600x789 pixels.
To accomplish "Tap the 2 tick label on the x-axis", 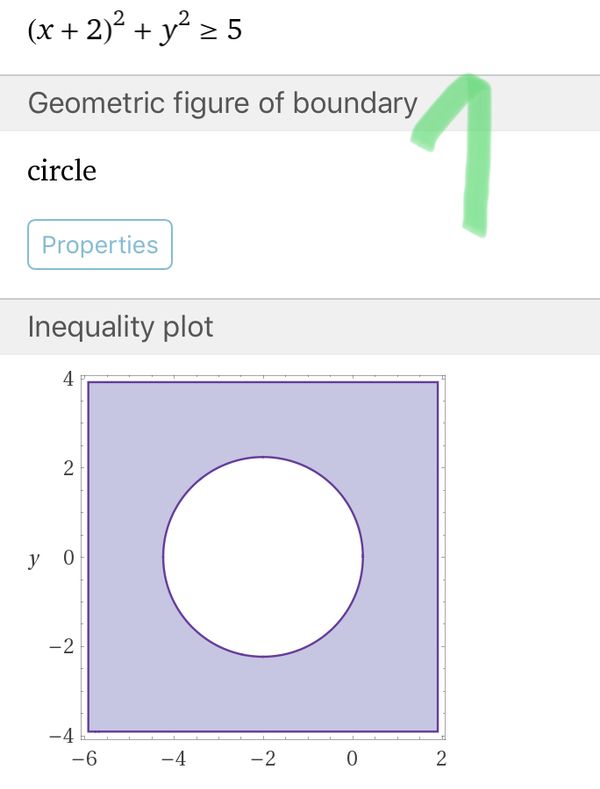I will pos(441,759).
